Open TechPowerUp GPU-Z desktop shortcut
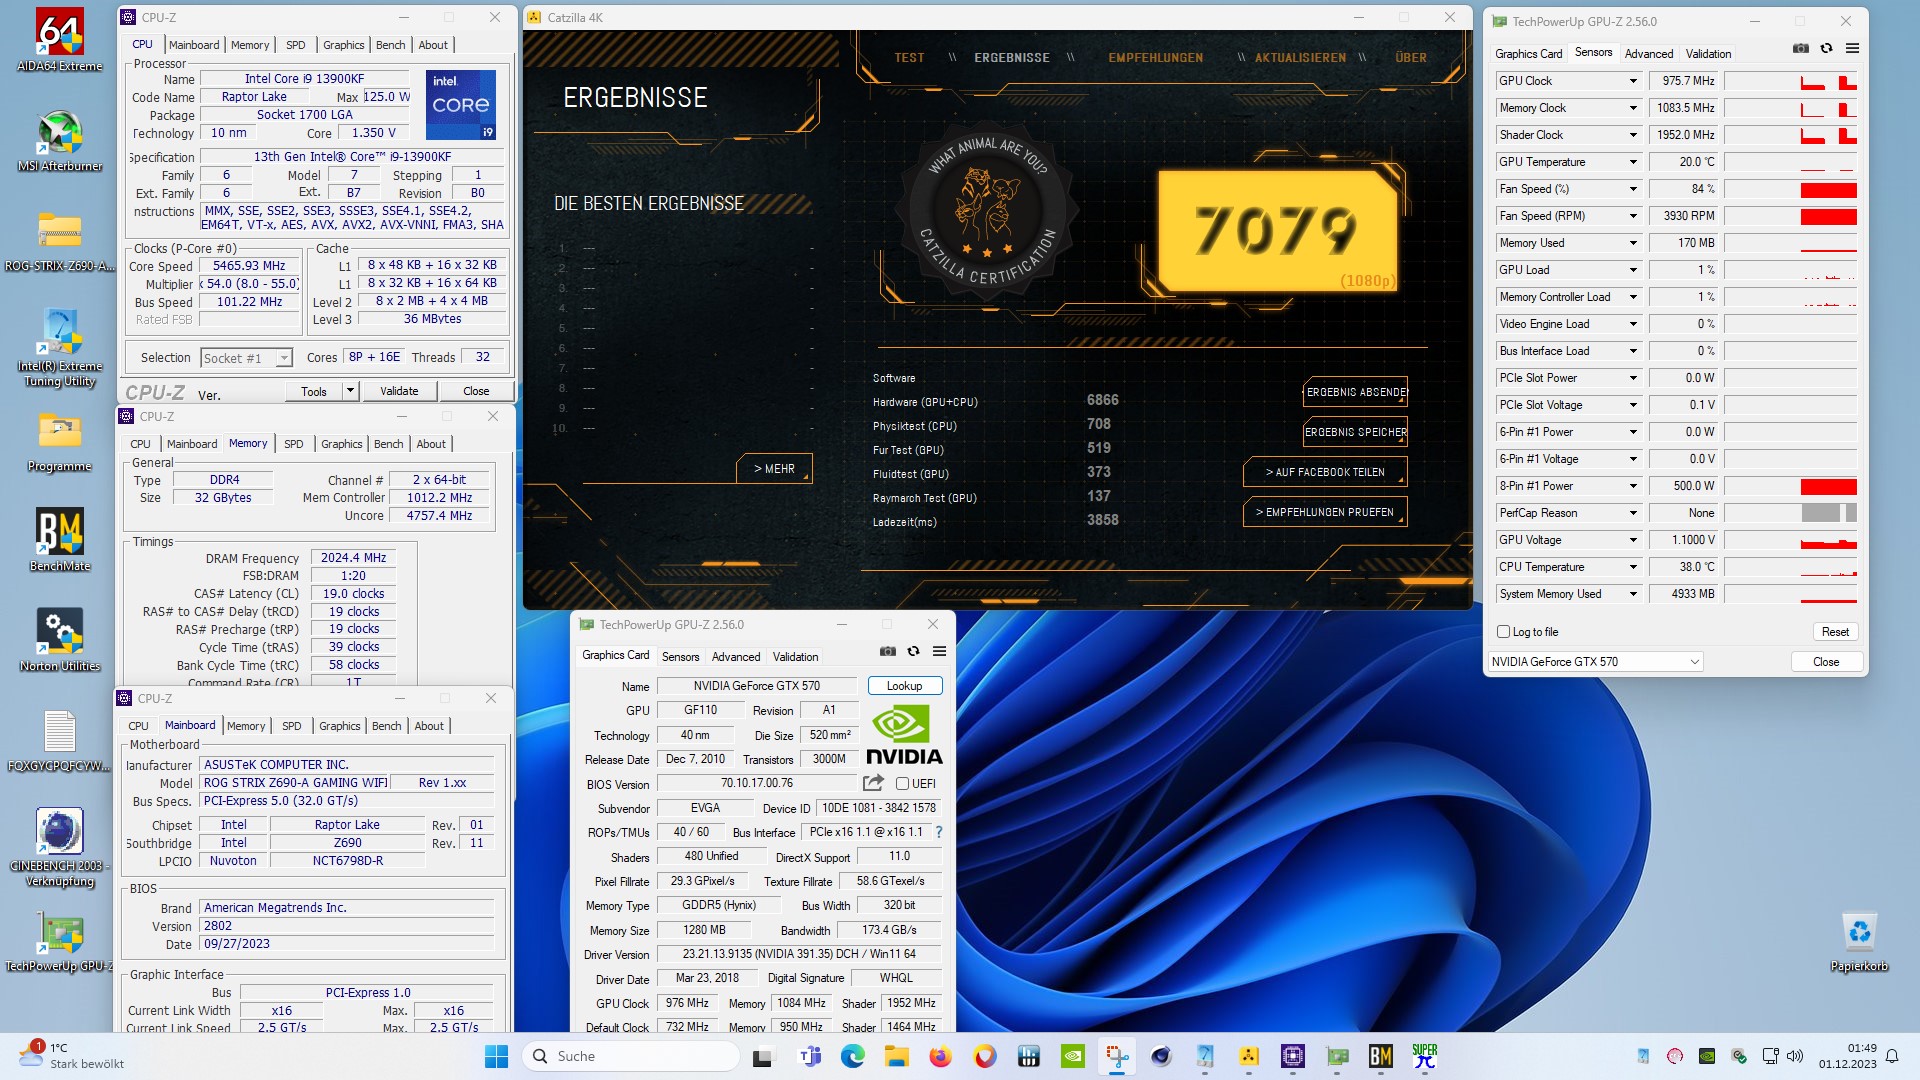This screenshot has height=1080, width=1920. [60, 940]
